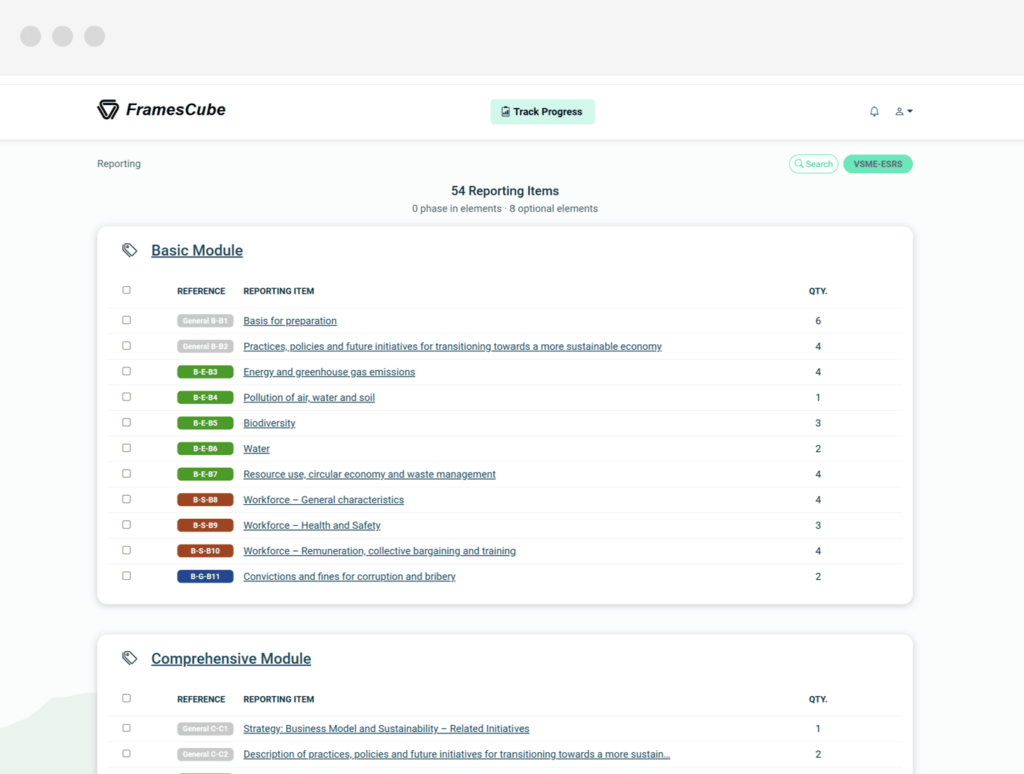Click the green B-E-B7 badge
This screenshot has width=1024, height=774.
pyautogui.click(x=205, y=474)
